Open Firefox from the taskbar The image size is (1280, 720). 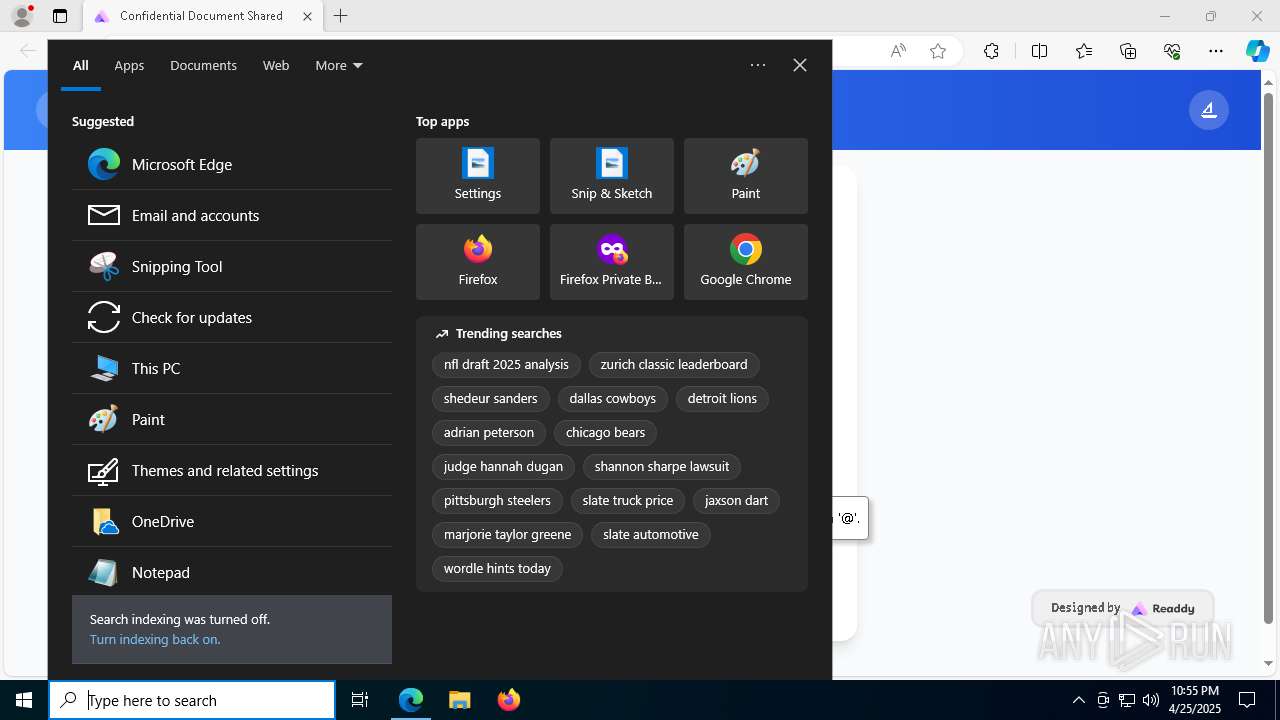509,700
